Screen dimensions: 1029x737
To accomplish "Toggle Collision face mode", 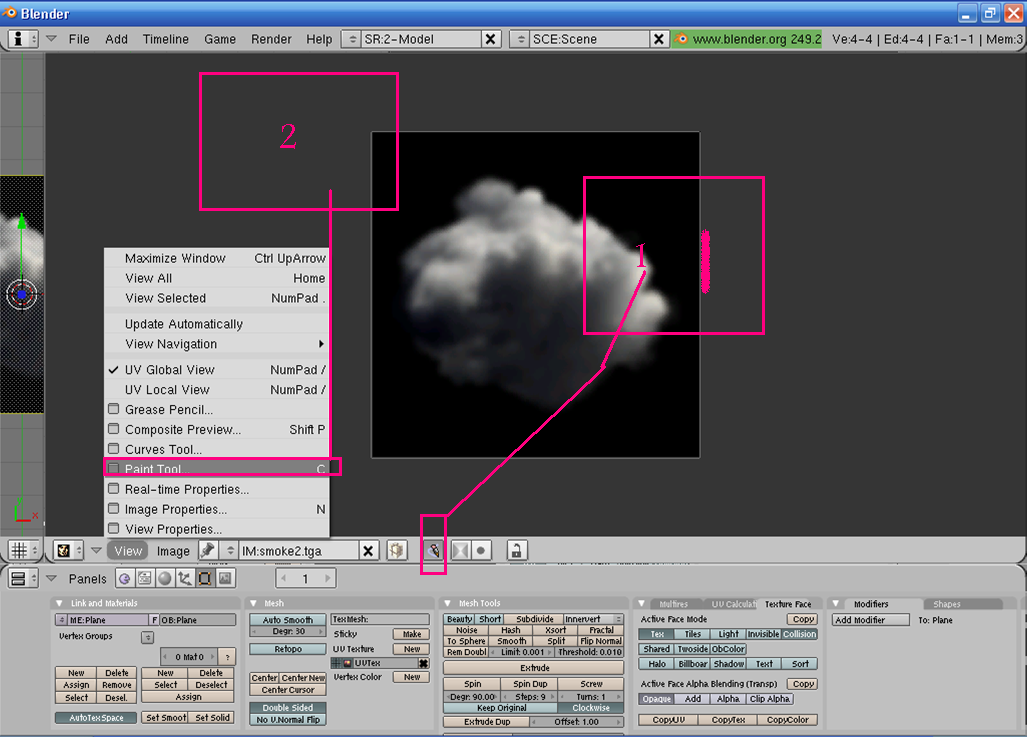I will coord(799,634).
